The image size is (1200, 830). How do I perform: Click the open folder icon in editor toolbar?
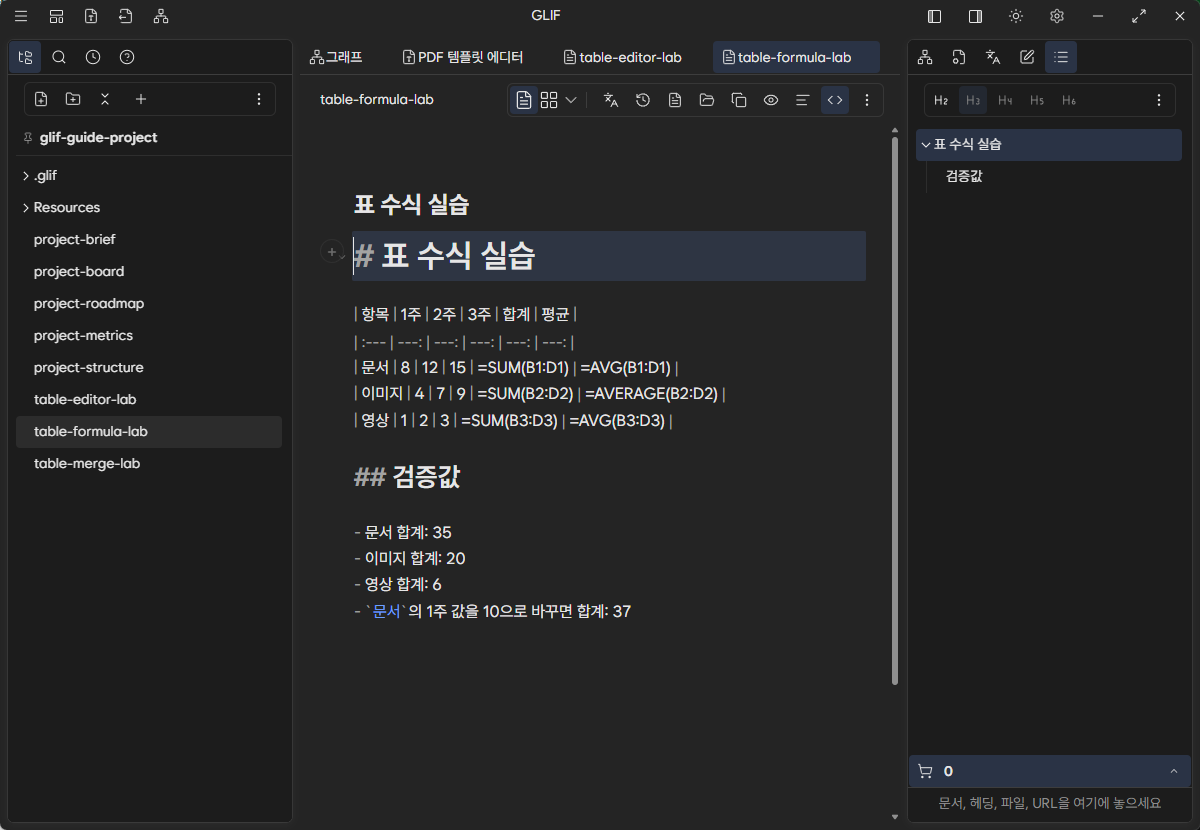(x=707, y=100)
